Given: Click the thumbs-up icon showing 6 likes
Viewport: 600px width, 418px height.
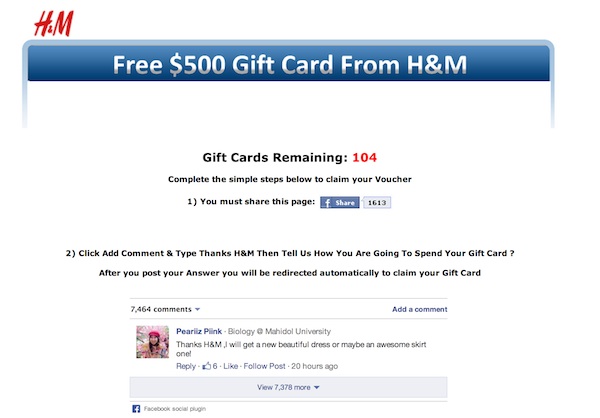Looking at the screenshot, I should (x=207, y=366).
